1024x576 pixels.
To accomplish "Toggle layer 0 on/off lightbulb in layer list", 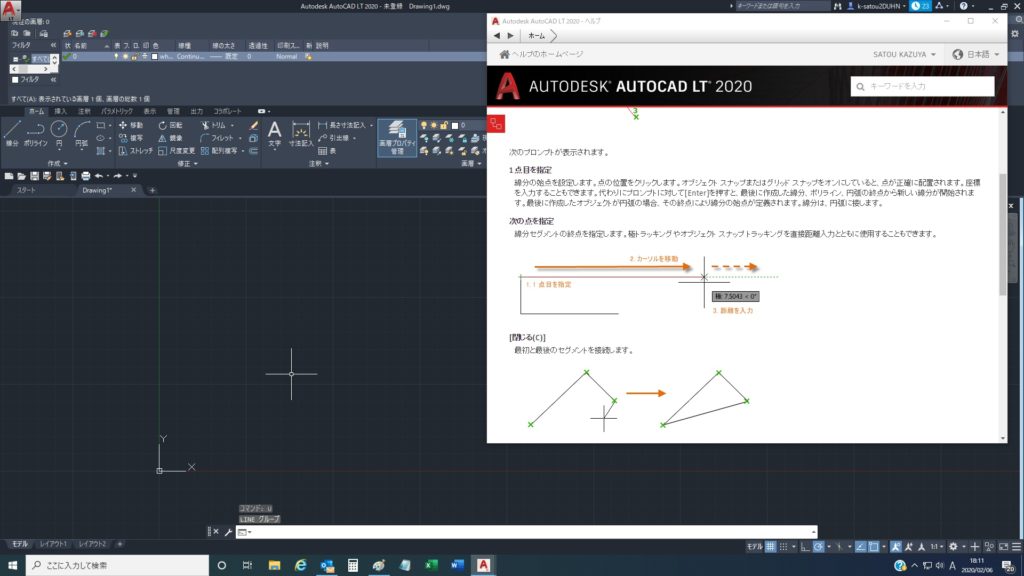I will point(116,57).
